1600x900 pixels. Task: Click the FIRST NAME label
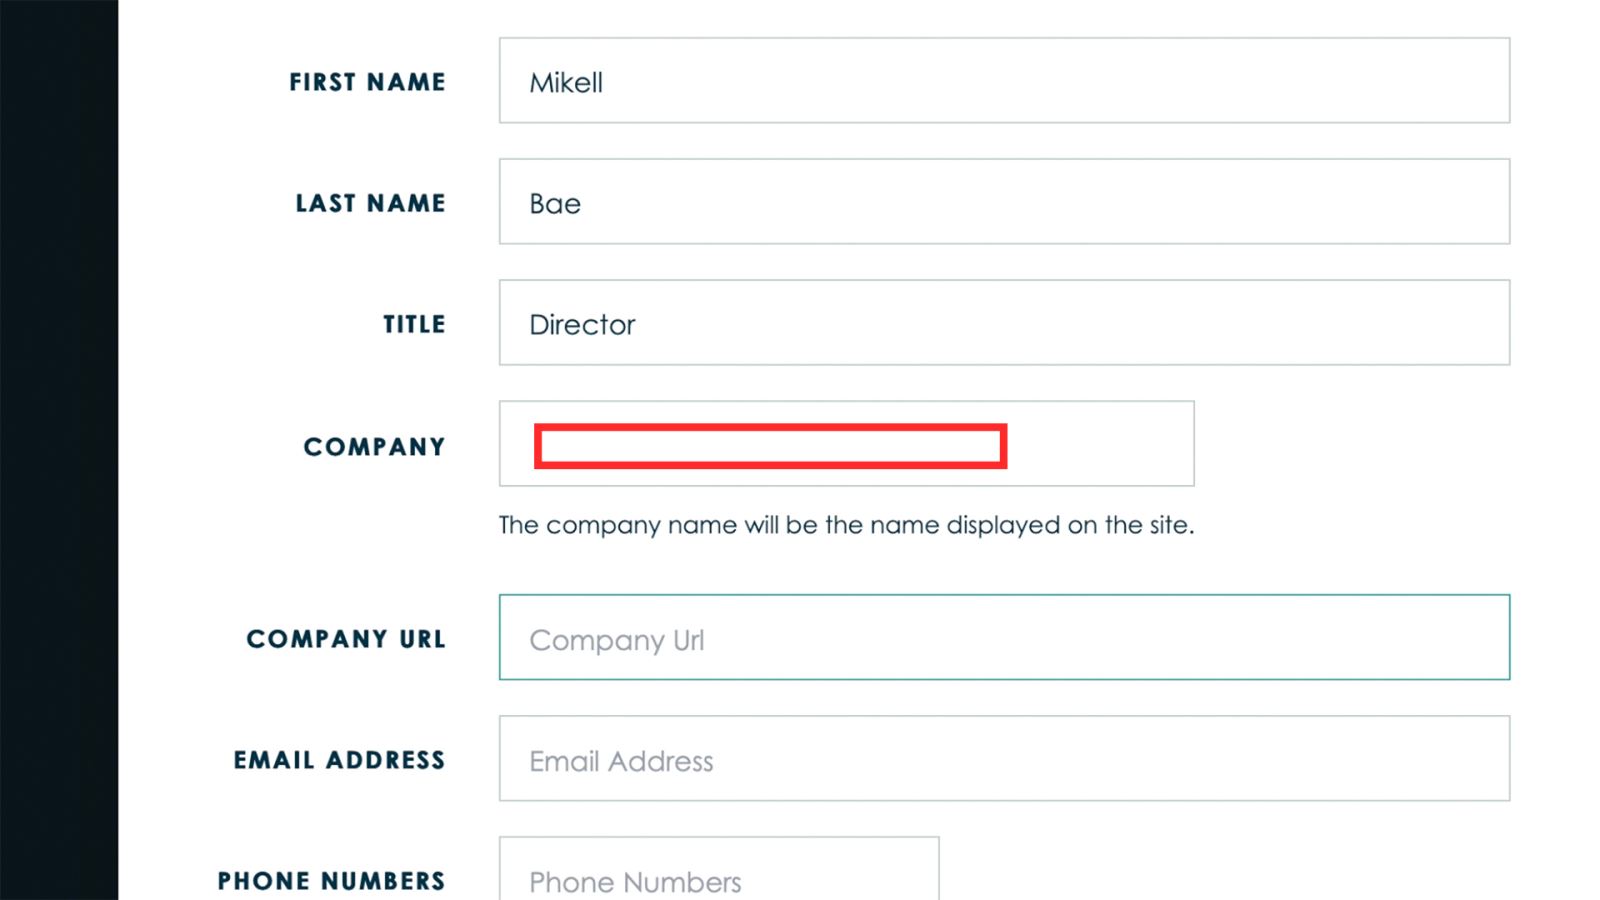point(367,82)
